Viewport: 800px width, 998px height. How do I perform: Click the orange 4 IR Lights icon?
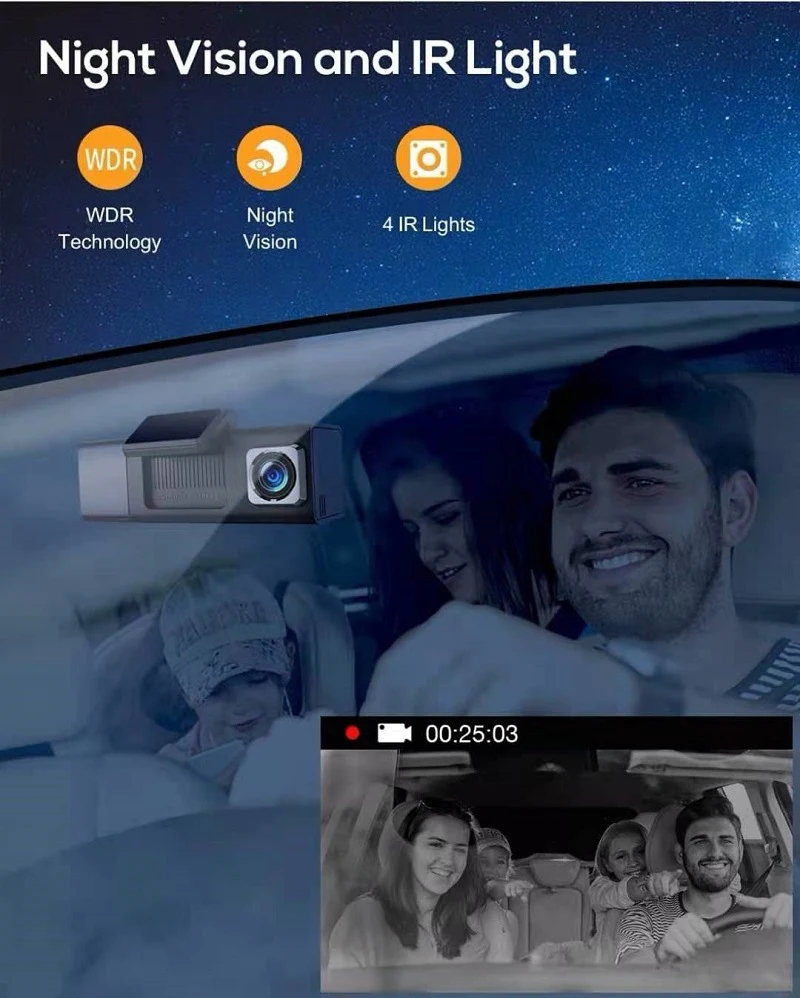tap(428, 158)
